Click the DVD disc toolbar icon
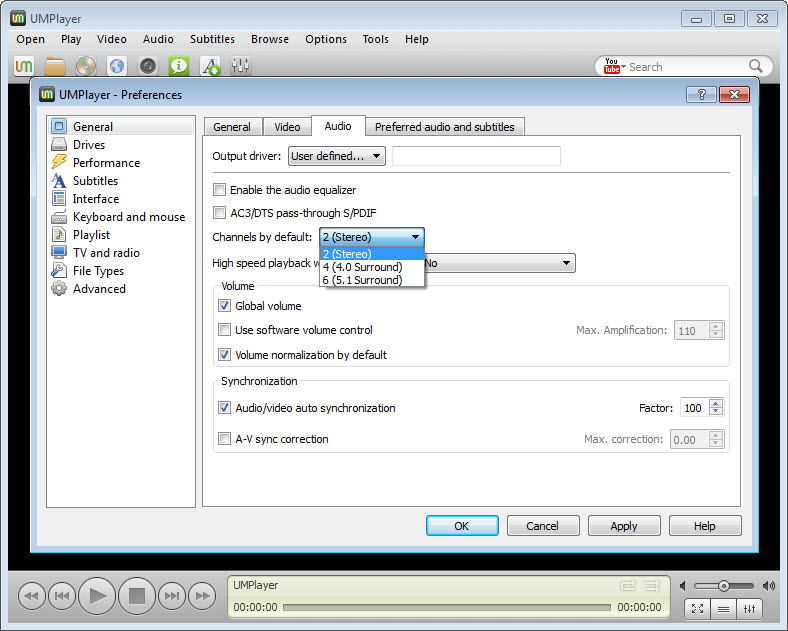The image size is (788, 631). tap(86, 66)
